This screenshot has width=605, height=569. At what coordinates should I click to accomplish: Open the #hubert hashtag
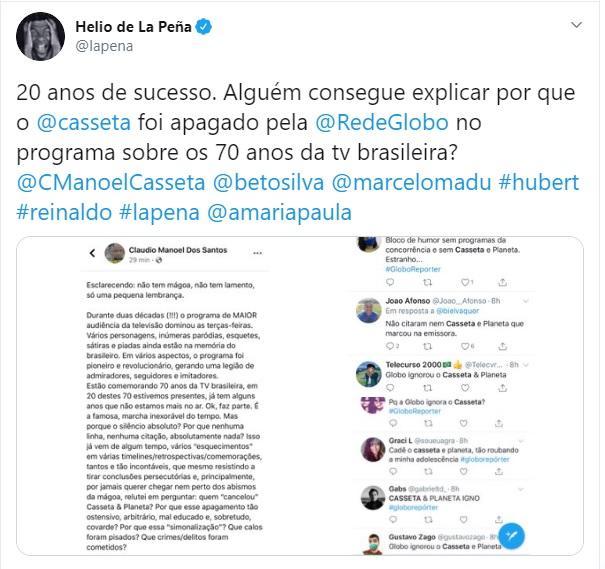(539, 182)
